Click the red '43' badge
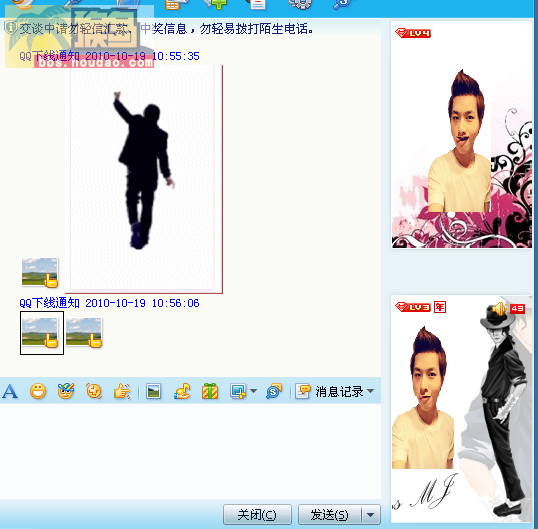This screenshot has height=529, width=538. coord(517,308)
